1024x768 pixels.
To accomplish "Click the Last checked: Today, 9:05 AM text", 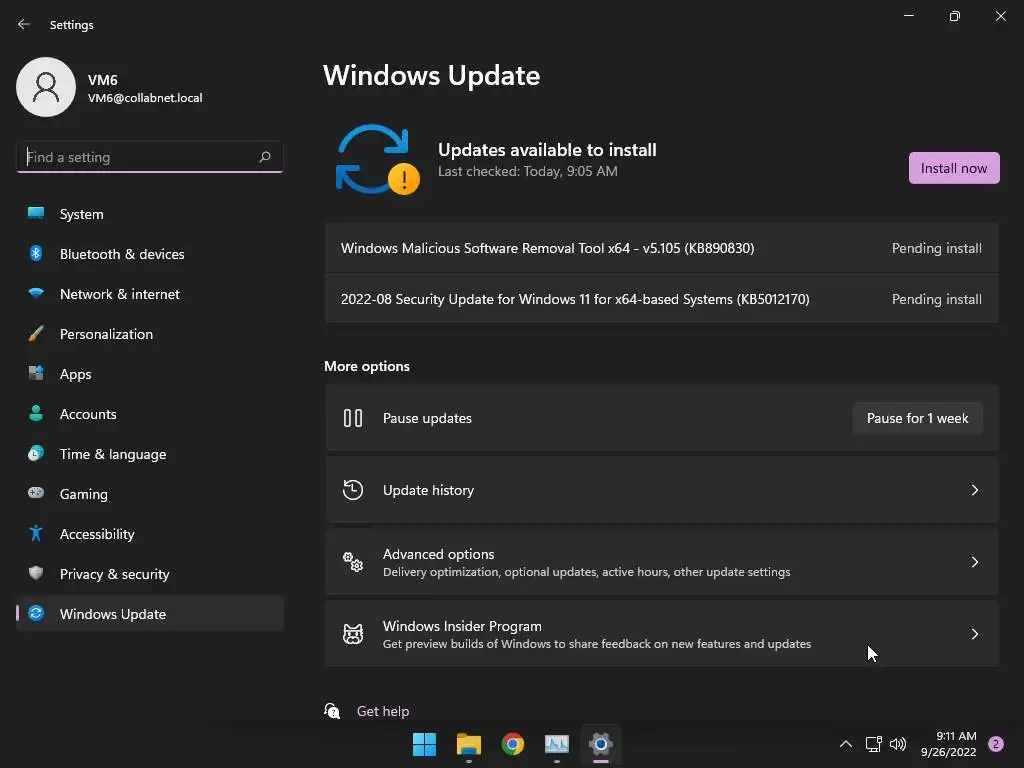I will [528, 171].
